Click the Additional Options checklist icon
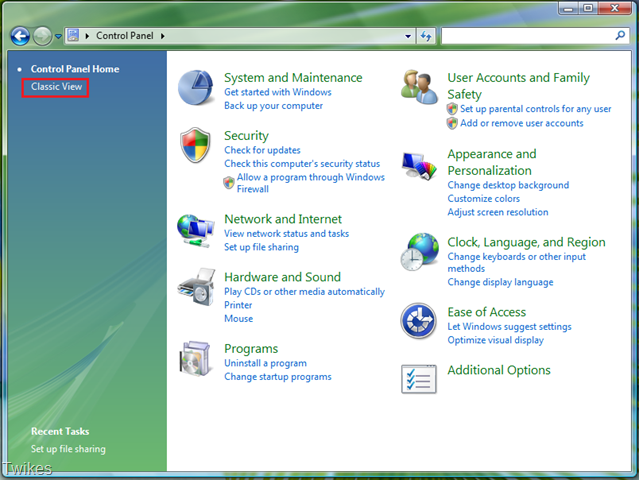639x480 pixels. (419, 379)
